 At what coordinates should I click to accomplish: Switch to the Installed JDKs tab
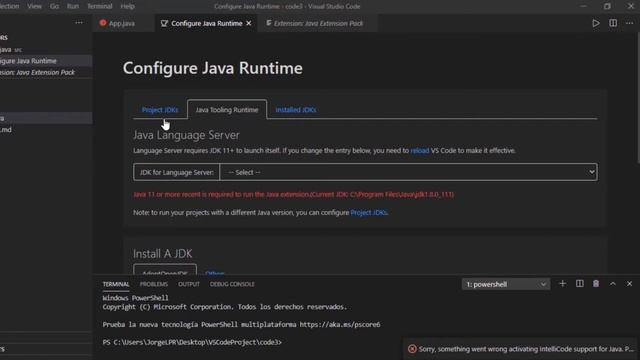[296, 110]
